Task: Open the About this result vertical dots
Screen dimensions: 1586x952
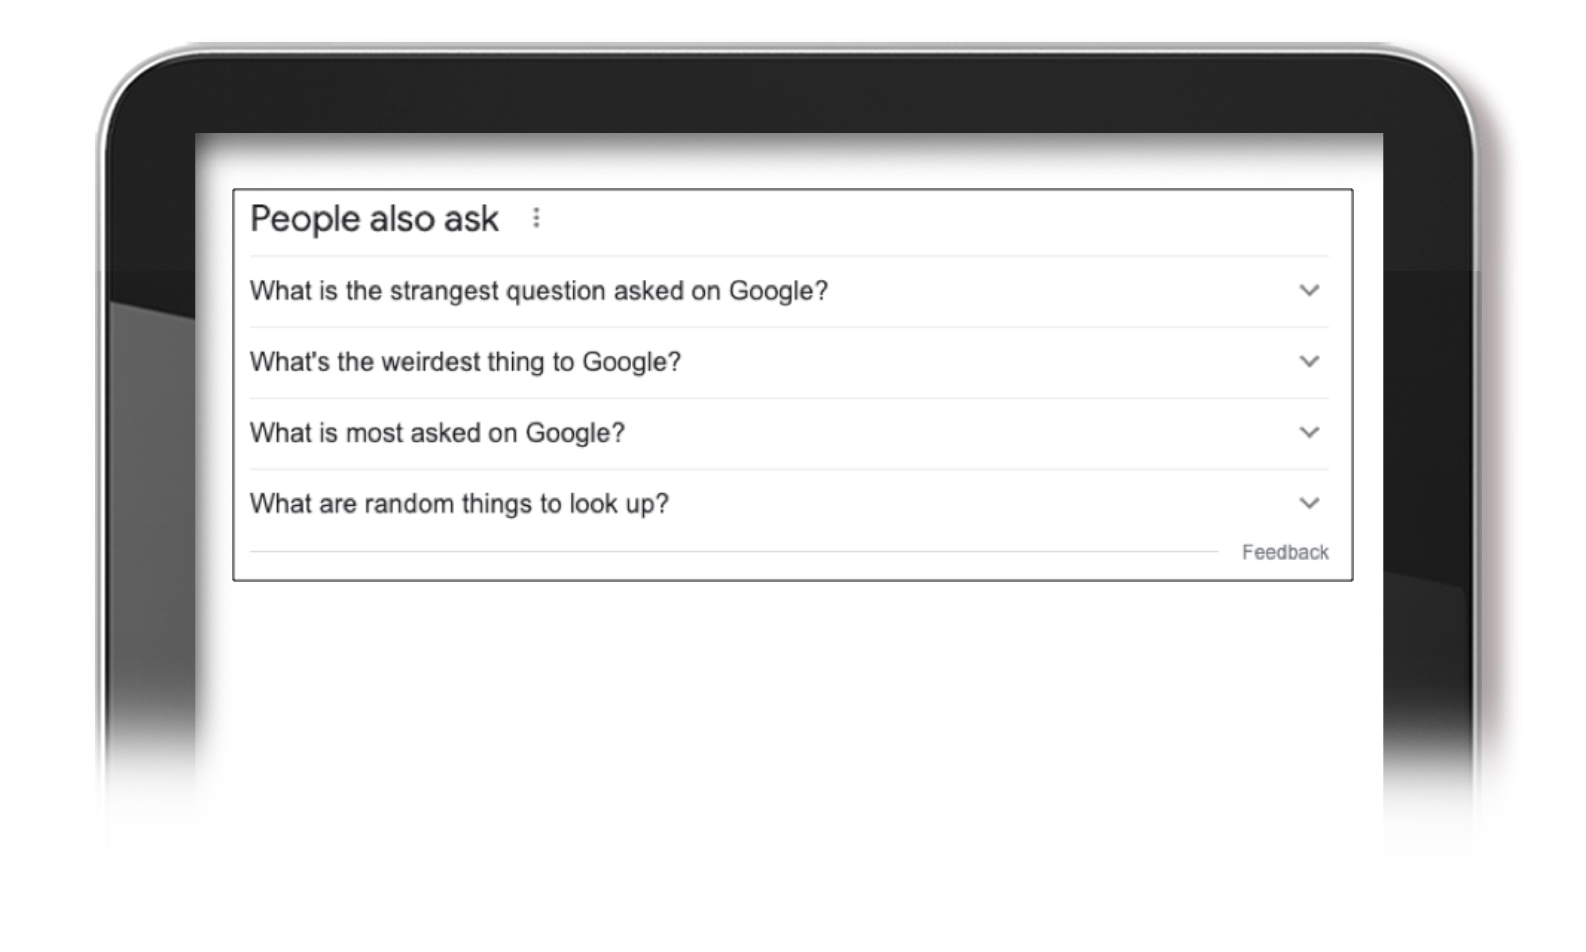Action: pos(536,218)
